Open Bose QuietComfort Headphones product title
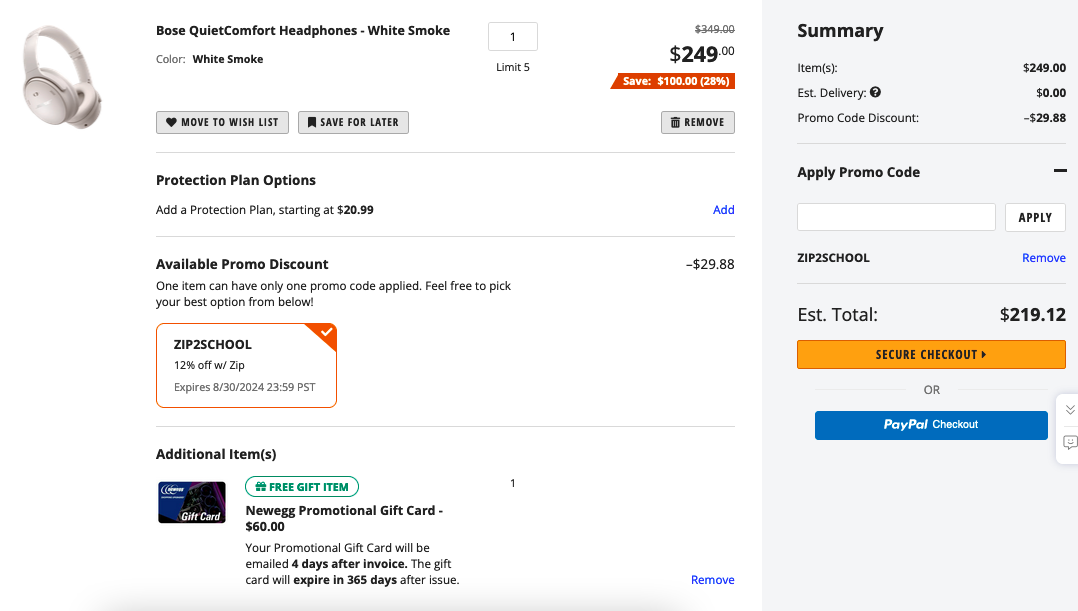Image resolution: width=1078 pixels, height=611 pixels. point(303,31)
